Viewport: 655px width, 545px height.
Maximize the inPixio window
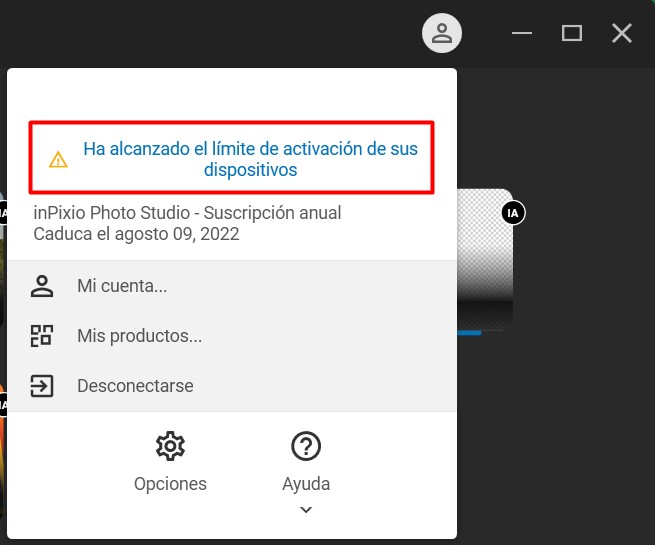pos(572,33)
